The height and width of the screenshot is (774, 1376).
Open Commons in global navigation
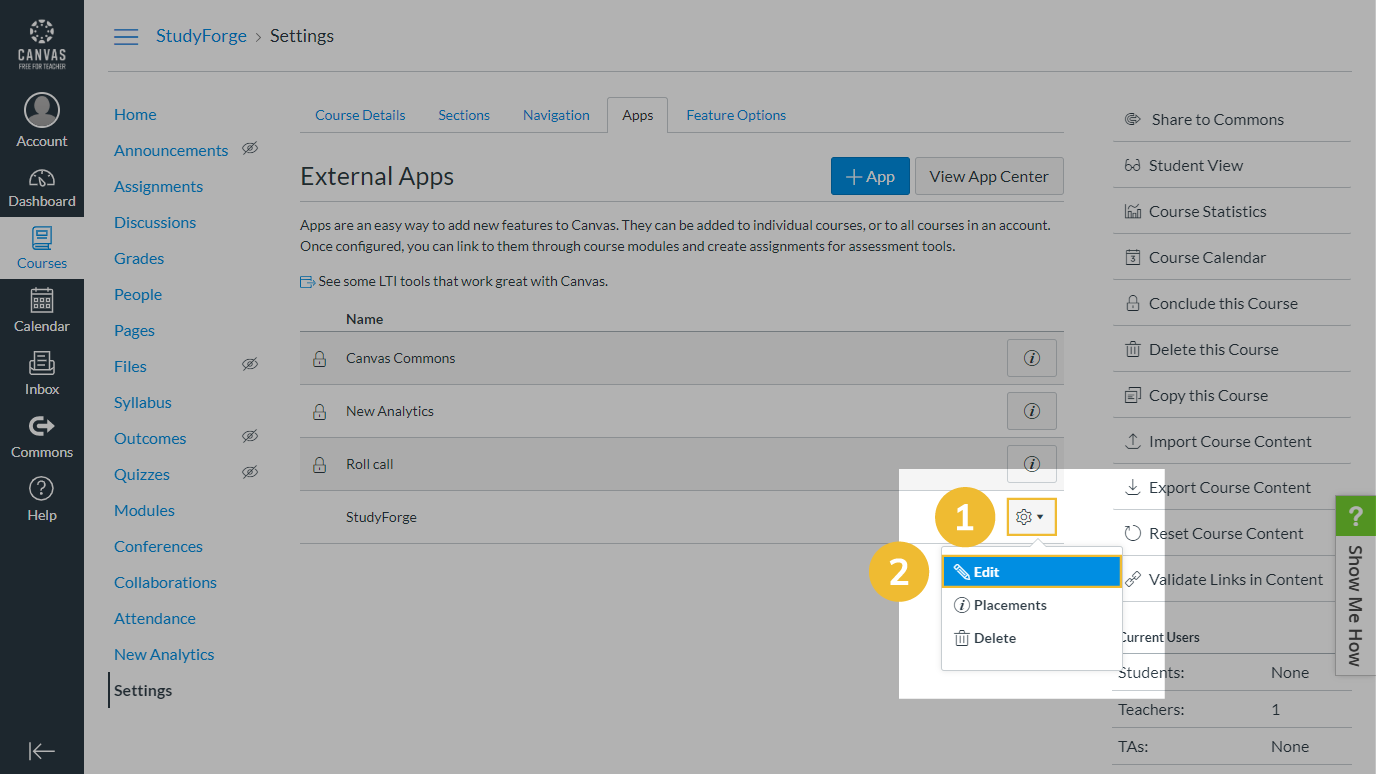tap(42, 436)
